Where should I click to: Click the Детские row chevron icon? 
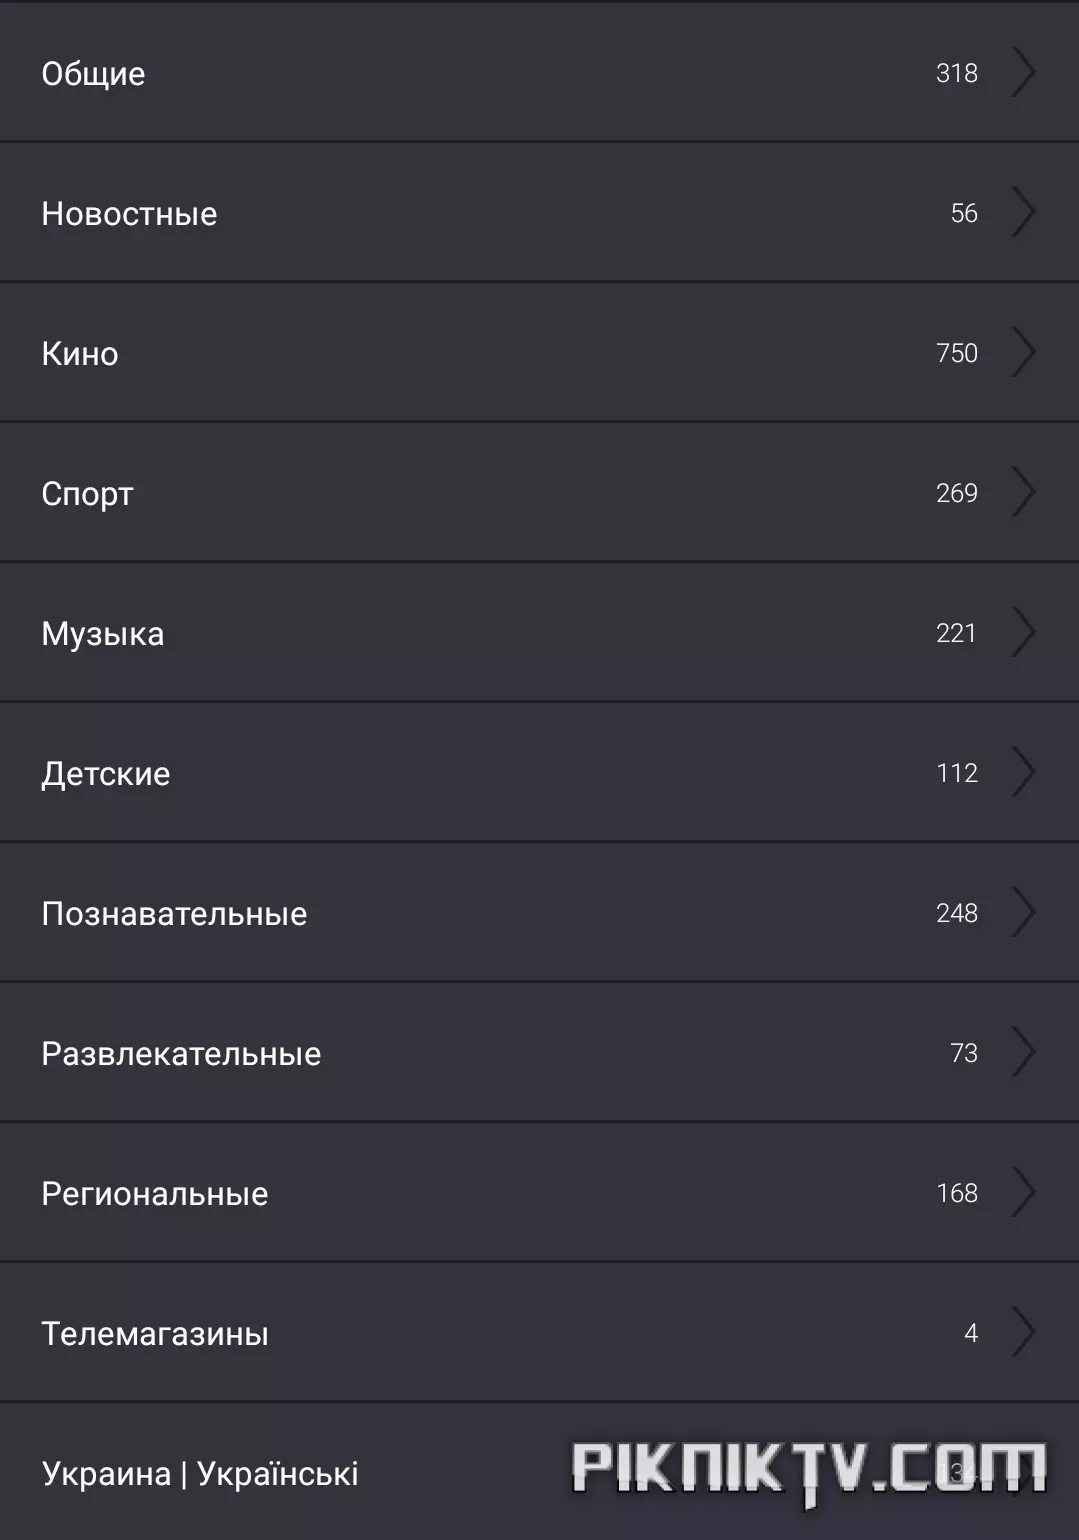(1023, 772)
